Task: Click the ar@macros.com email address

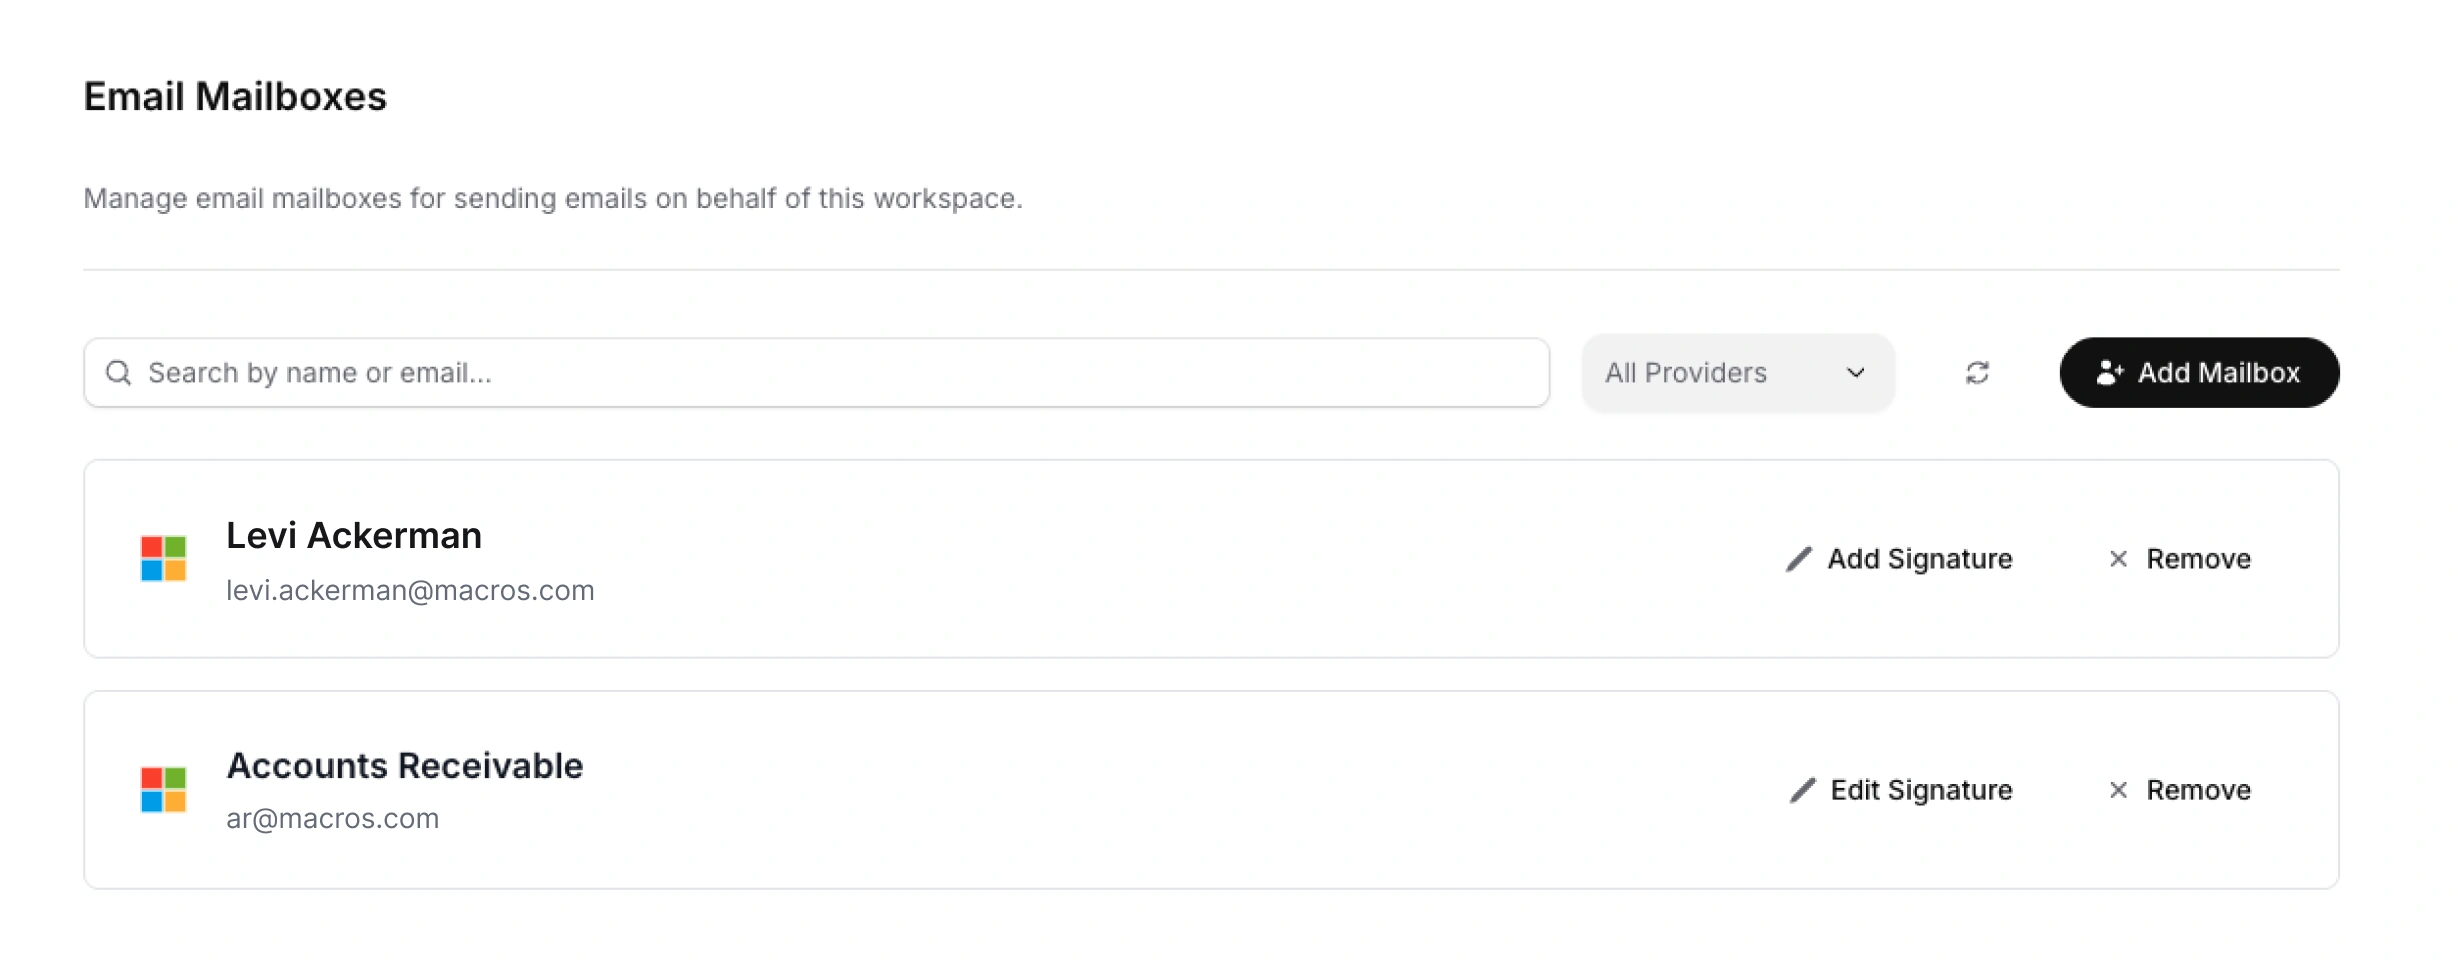Action: tap(333, 819)
